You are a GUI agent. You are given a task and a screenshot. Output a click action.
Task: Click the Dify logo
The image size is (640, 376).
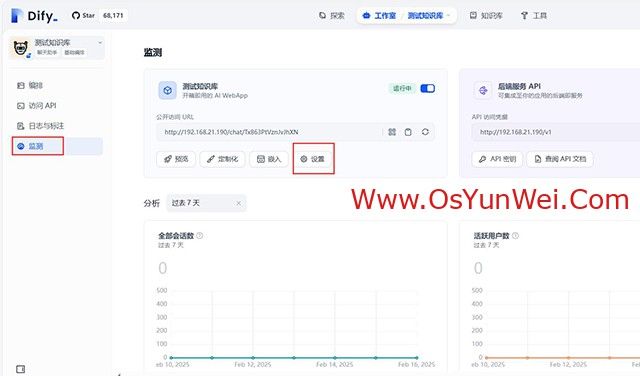click(x=34, y=16)
